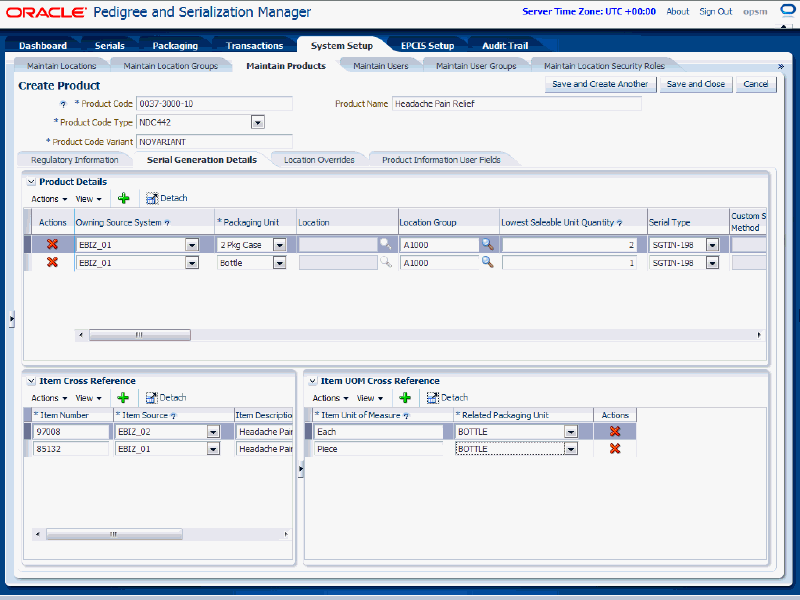
Task: Open the Product Code Type dropdown
Action: pos(258,122)
